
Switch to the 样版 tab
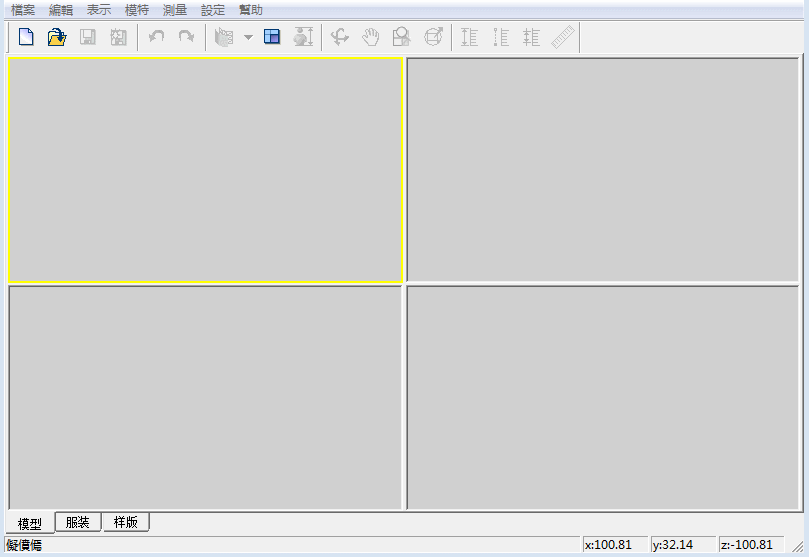tap(126, 522)
